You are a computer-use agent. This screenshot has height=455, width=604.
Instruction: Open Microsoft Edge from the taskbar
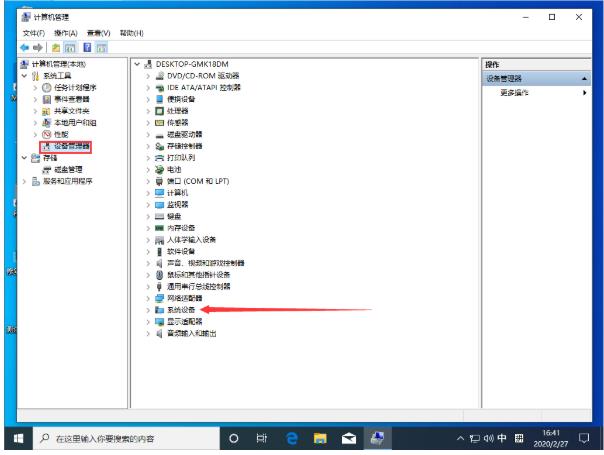pos(292,438)
